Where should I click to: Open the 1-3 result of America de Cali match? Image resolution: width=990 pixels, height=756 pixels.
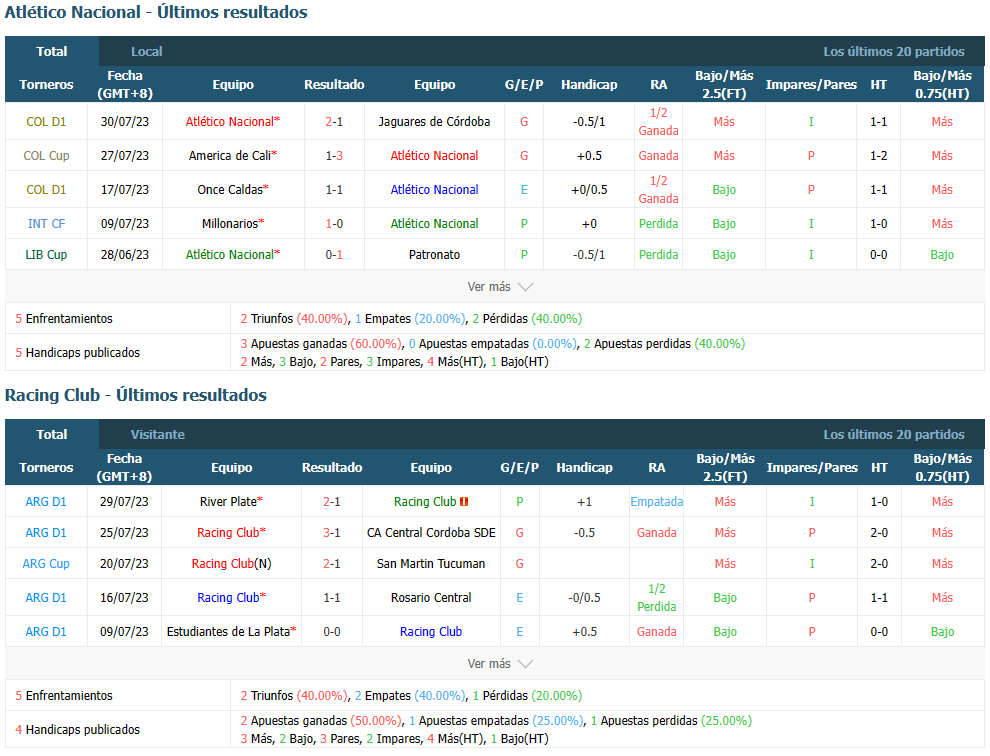pyautogui.click(x=334, y=156)
